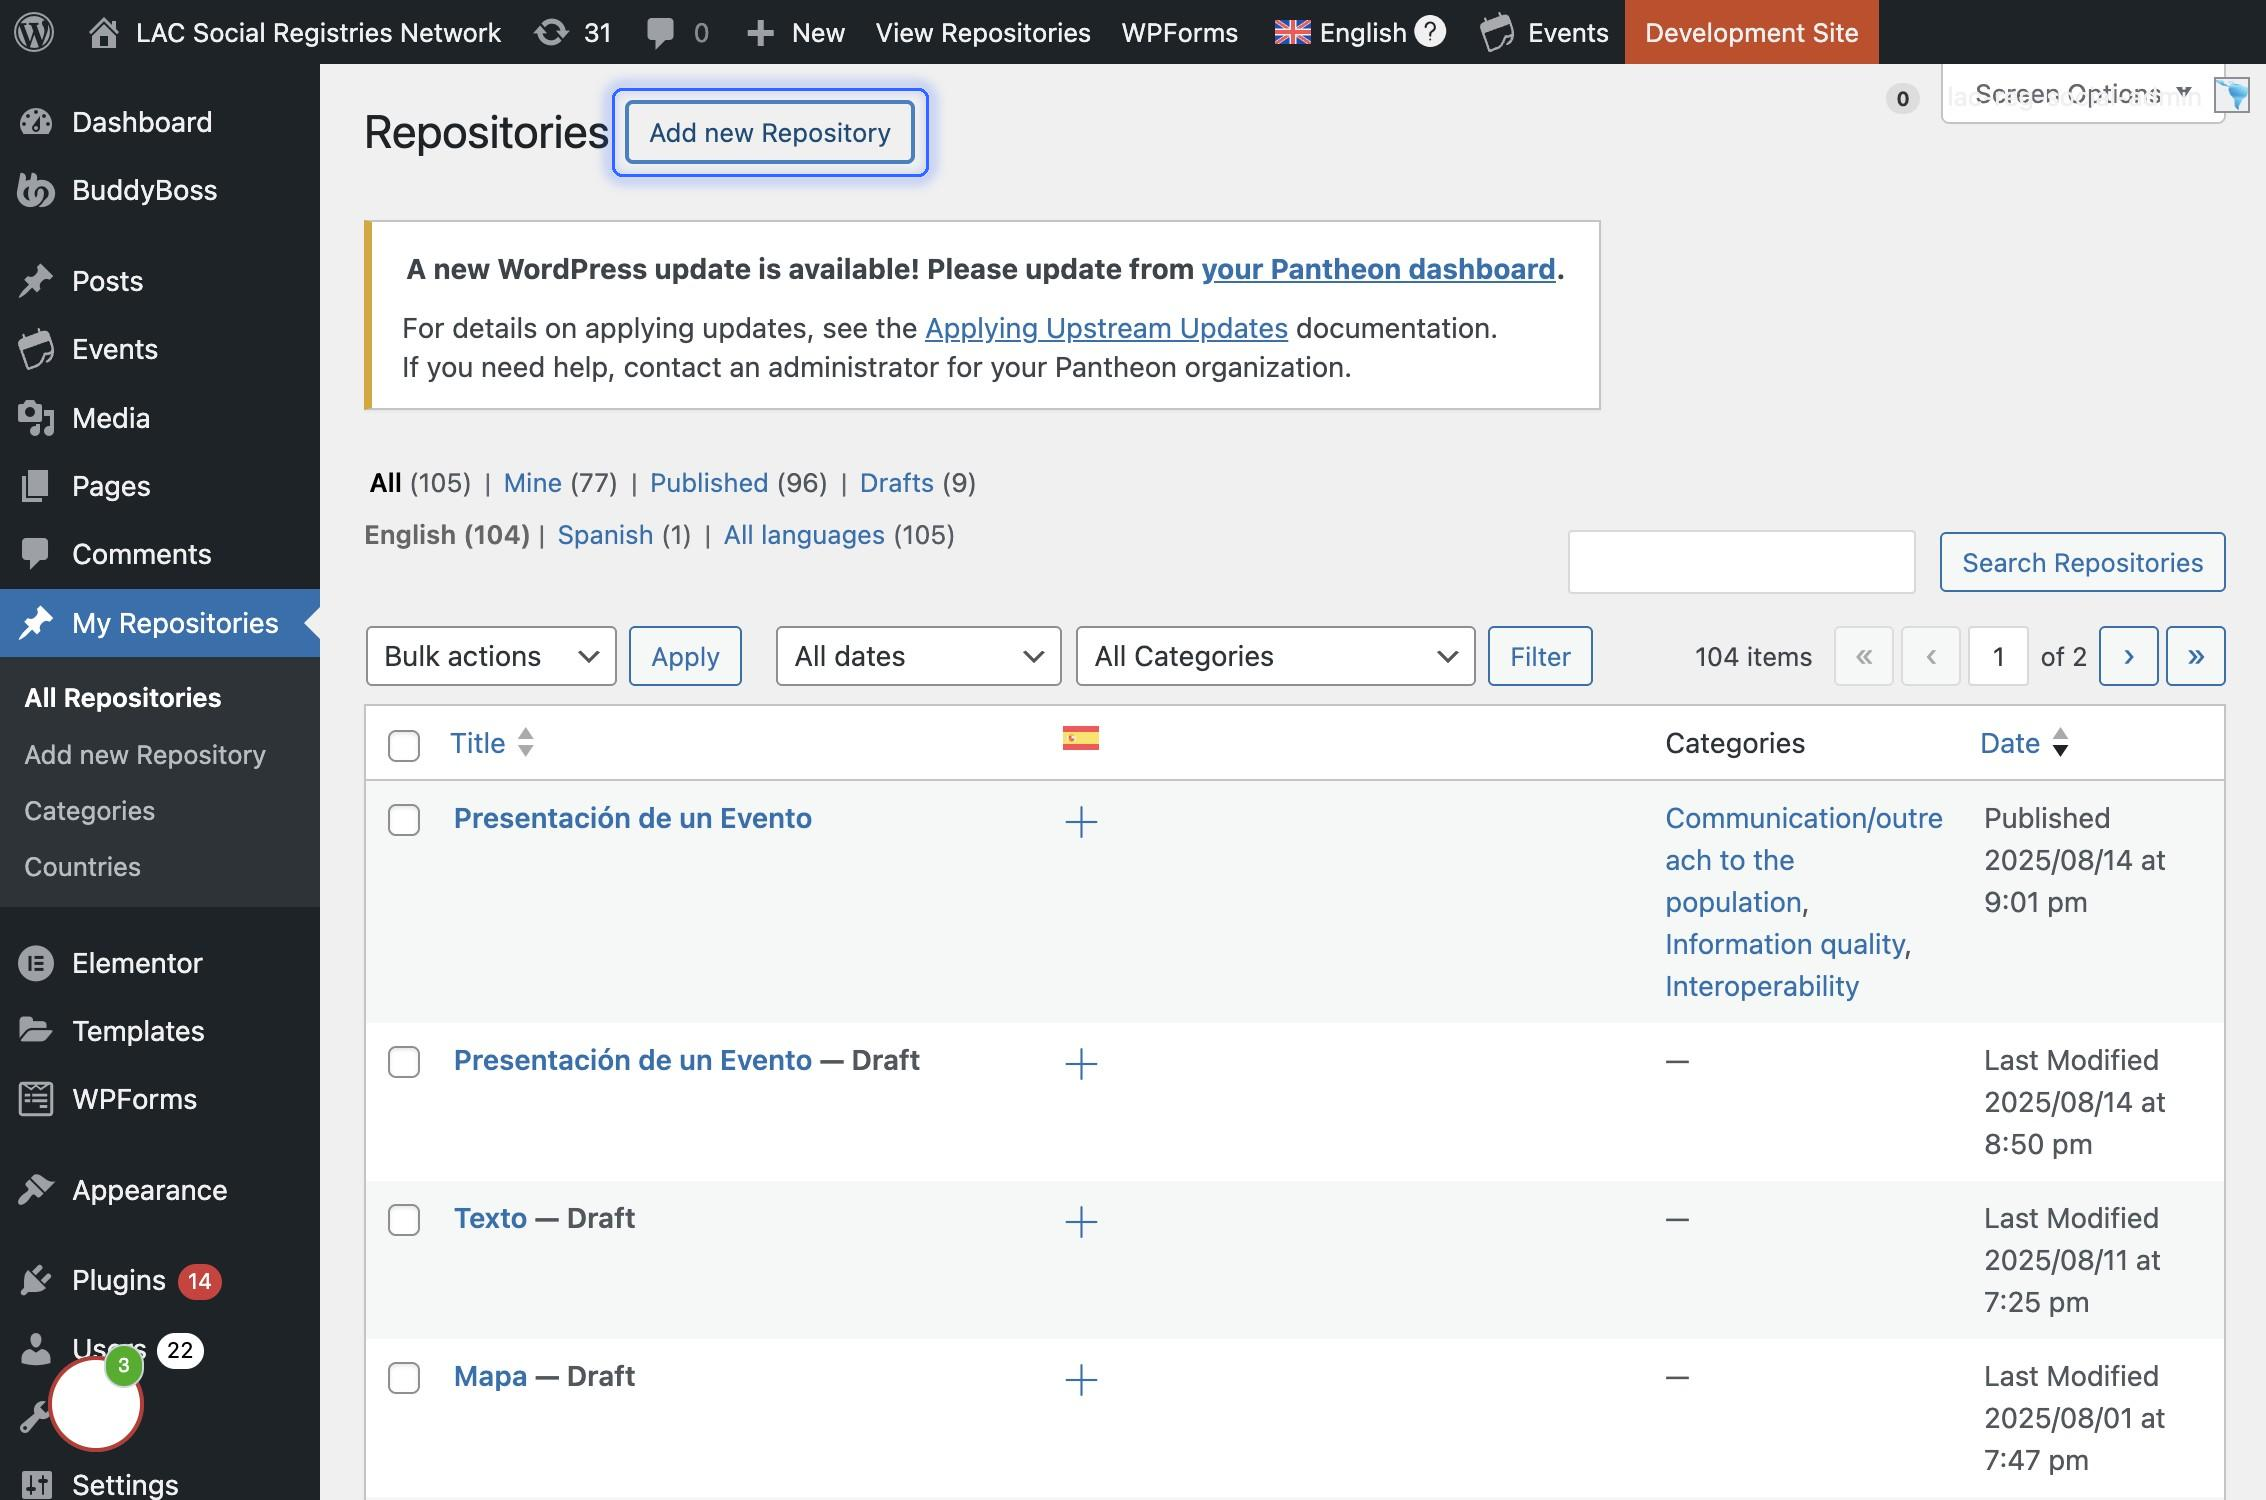Click the WordPress logo icon

(x=34, y=32)
